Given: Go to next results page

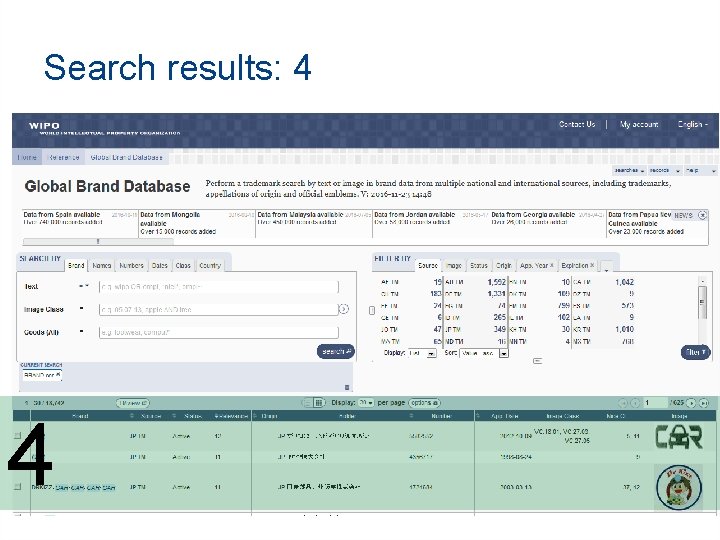Looking at the screenshot, I should [691, 403].
